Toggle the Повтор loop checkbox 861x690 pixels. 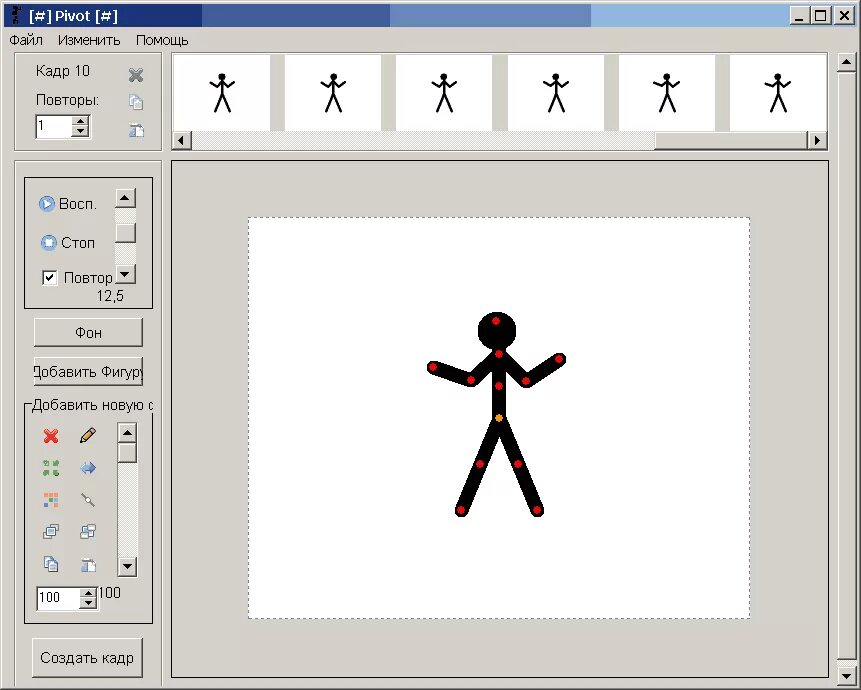coord(49,278)
